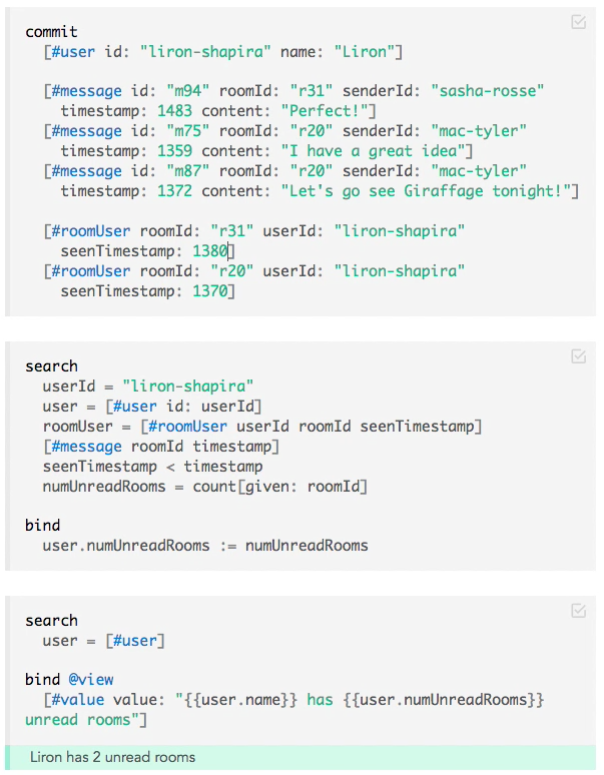The image size is (604, 775).
Task: Place cursor after seenTimestamp: 1380
Action: (233, 251)
